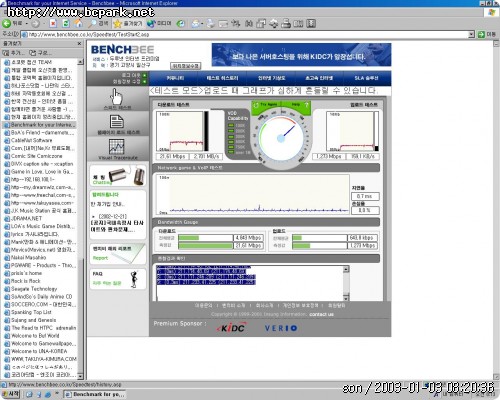Open Media via the globe icon

tap(151, 23)
